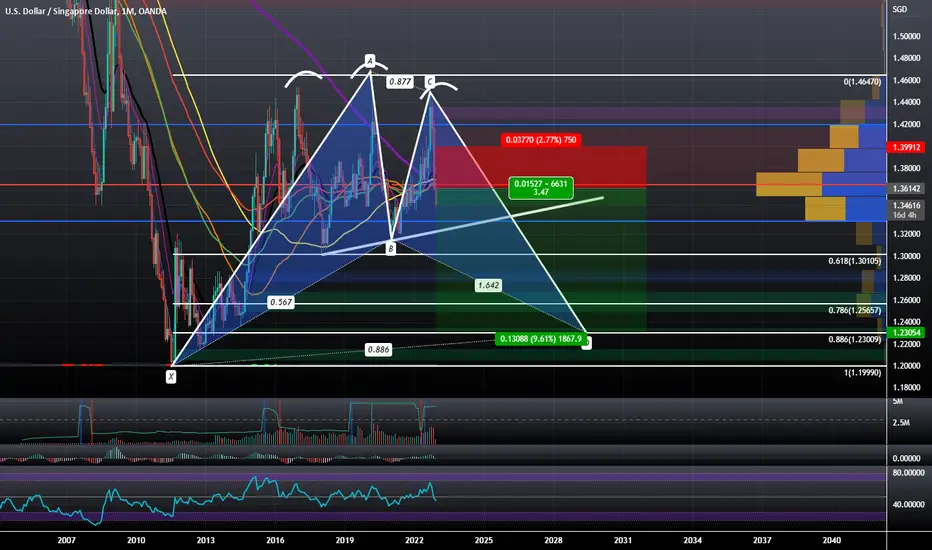Click the 2013 mark on time axis

click(x=206, y=540)
